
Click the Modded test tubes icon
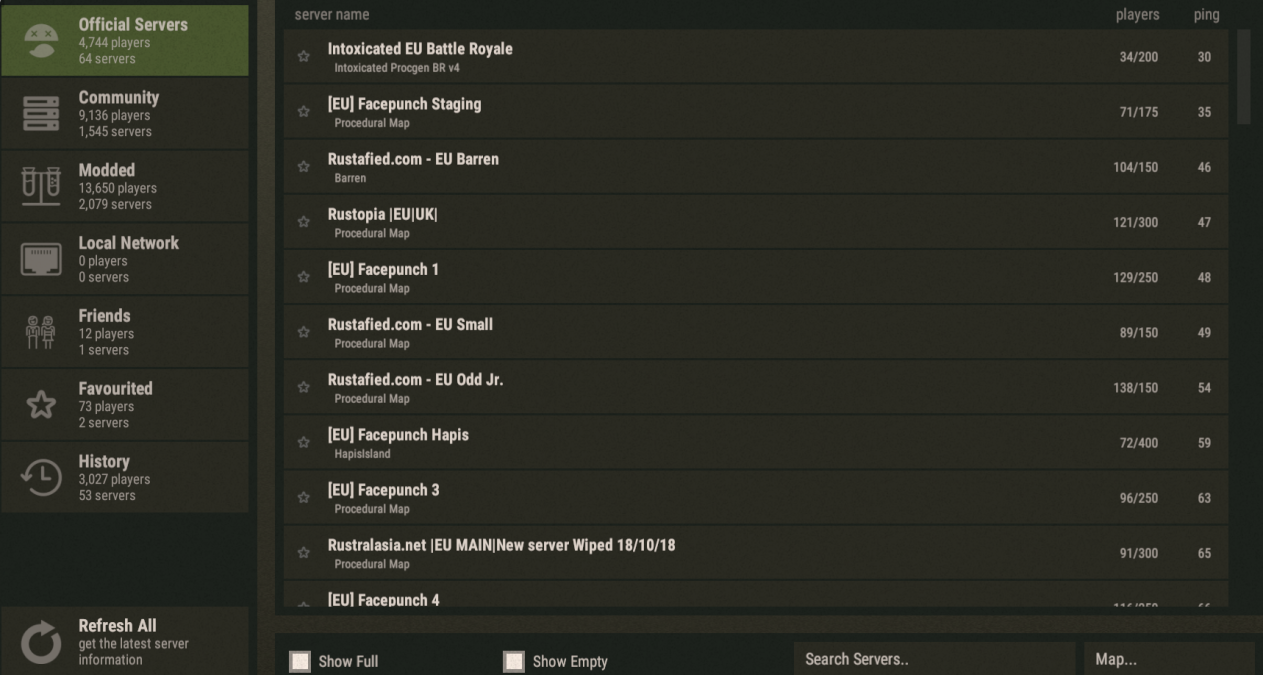[x=41, y=187]
